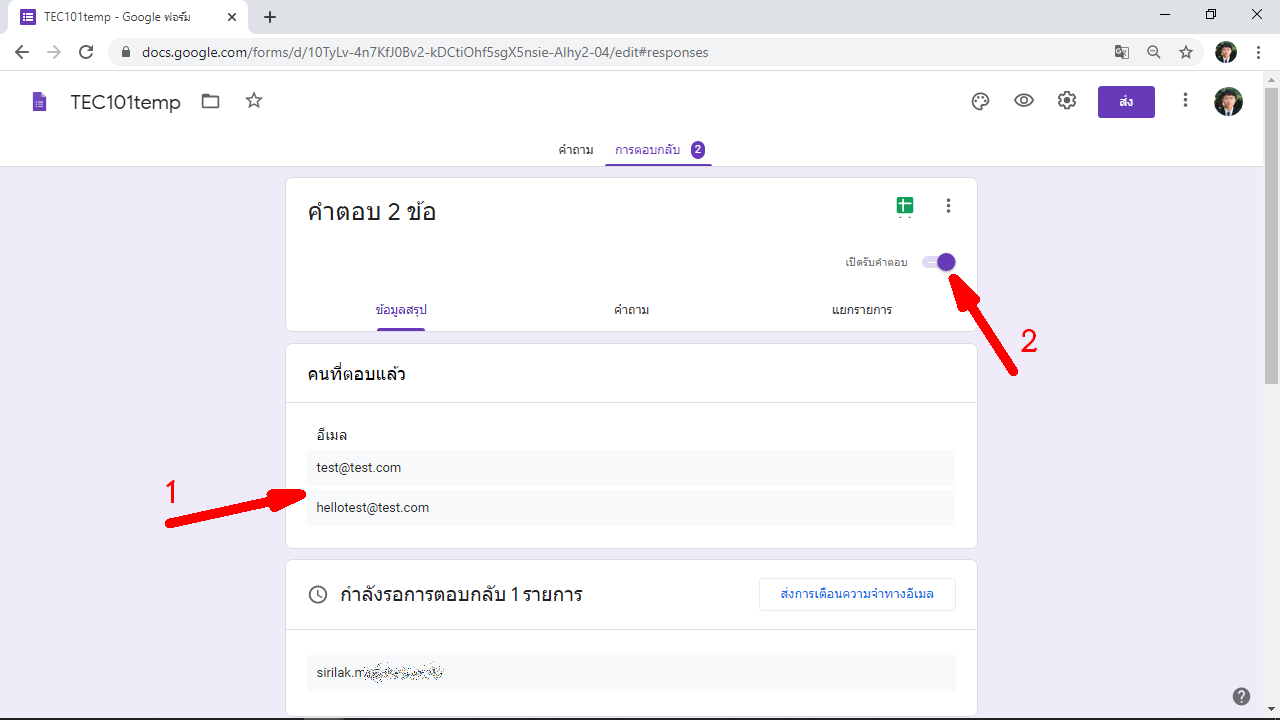Click the help question mark icon

[x=1241, y=696]
